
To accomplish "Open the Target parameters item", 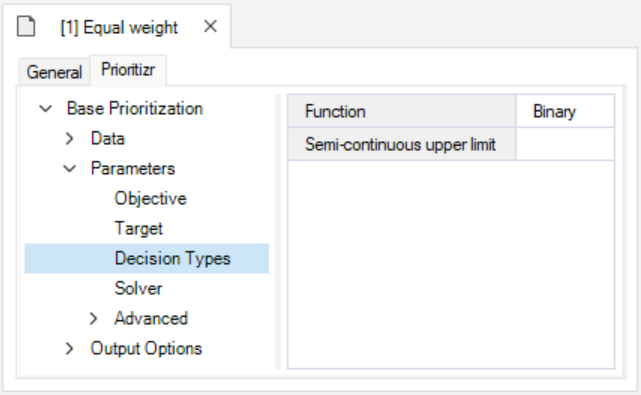I will (x=139, y=229).
